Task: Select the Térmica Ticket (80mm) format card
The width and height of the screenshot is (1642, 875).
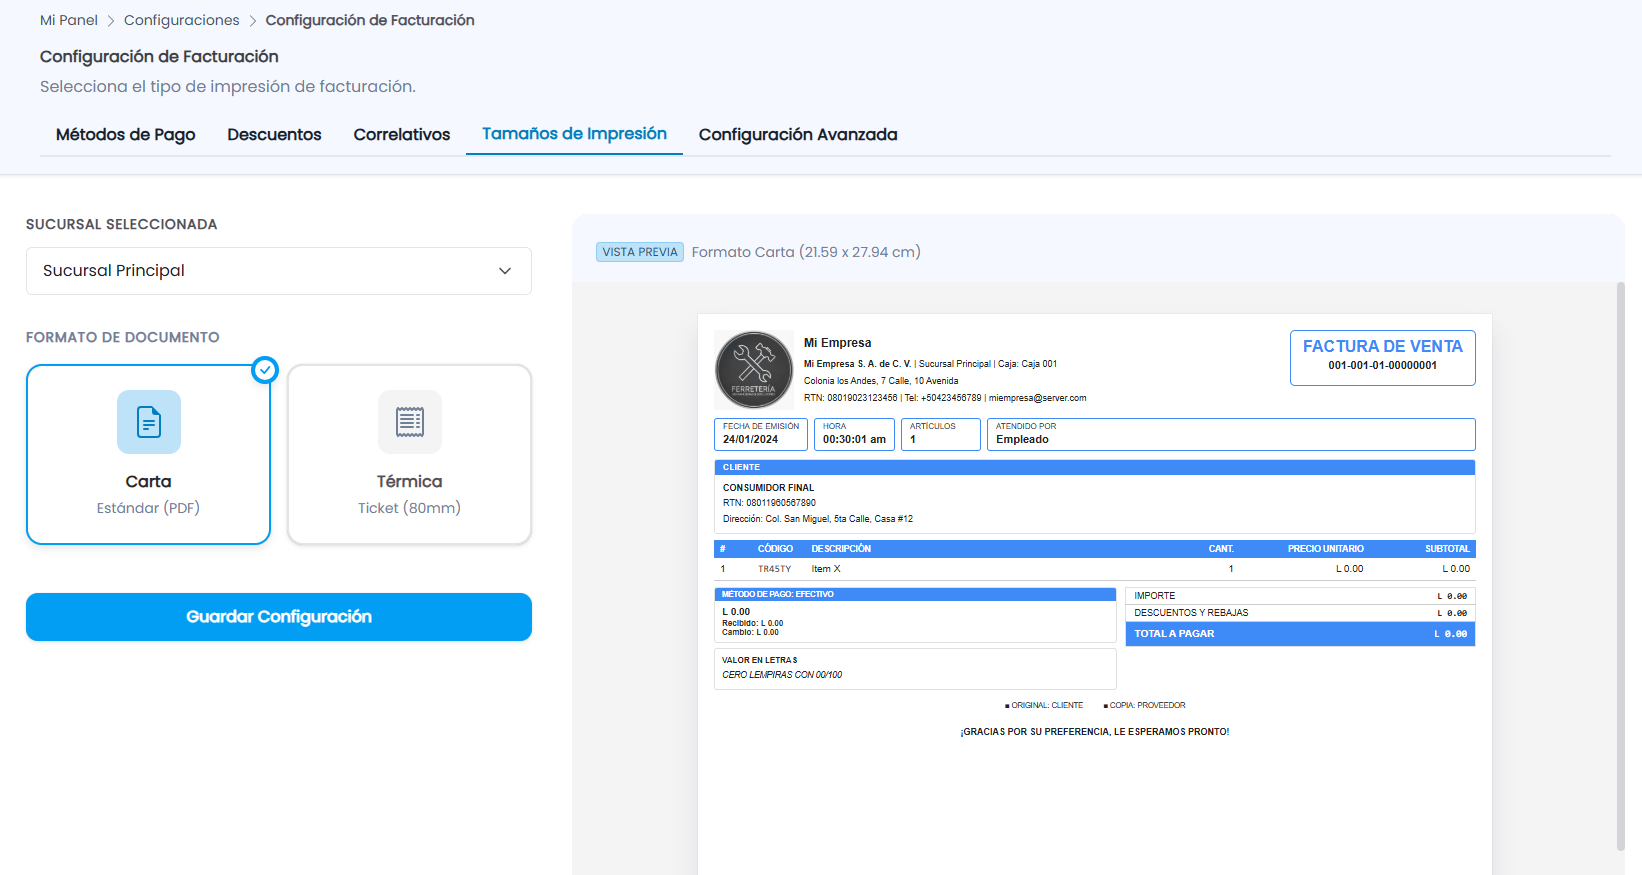Action: pos(410,455)
